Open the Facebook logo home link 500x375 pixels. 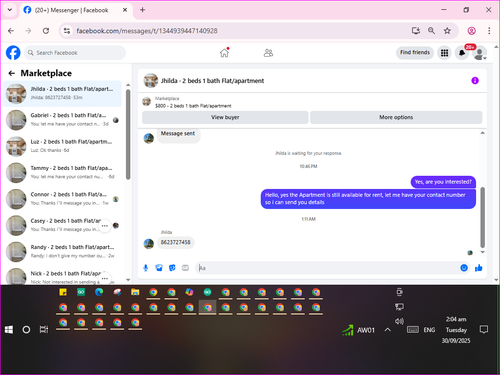click(13, 53)
